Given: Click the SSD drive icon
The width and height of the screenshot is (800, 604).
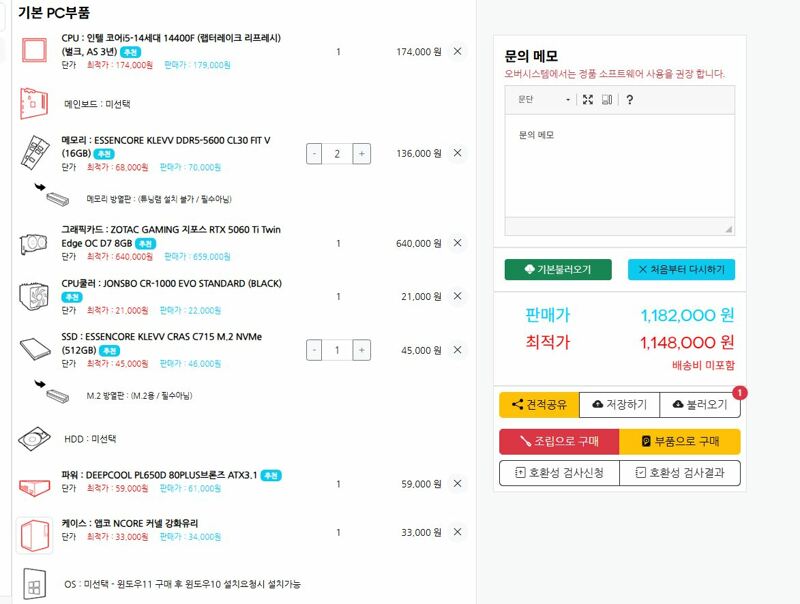Looking at the screenshot, I should click(35, 349).
